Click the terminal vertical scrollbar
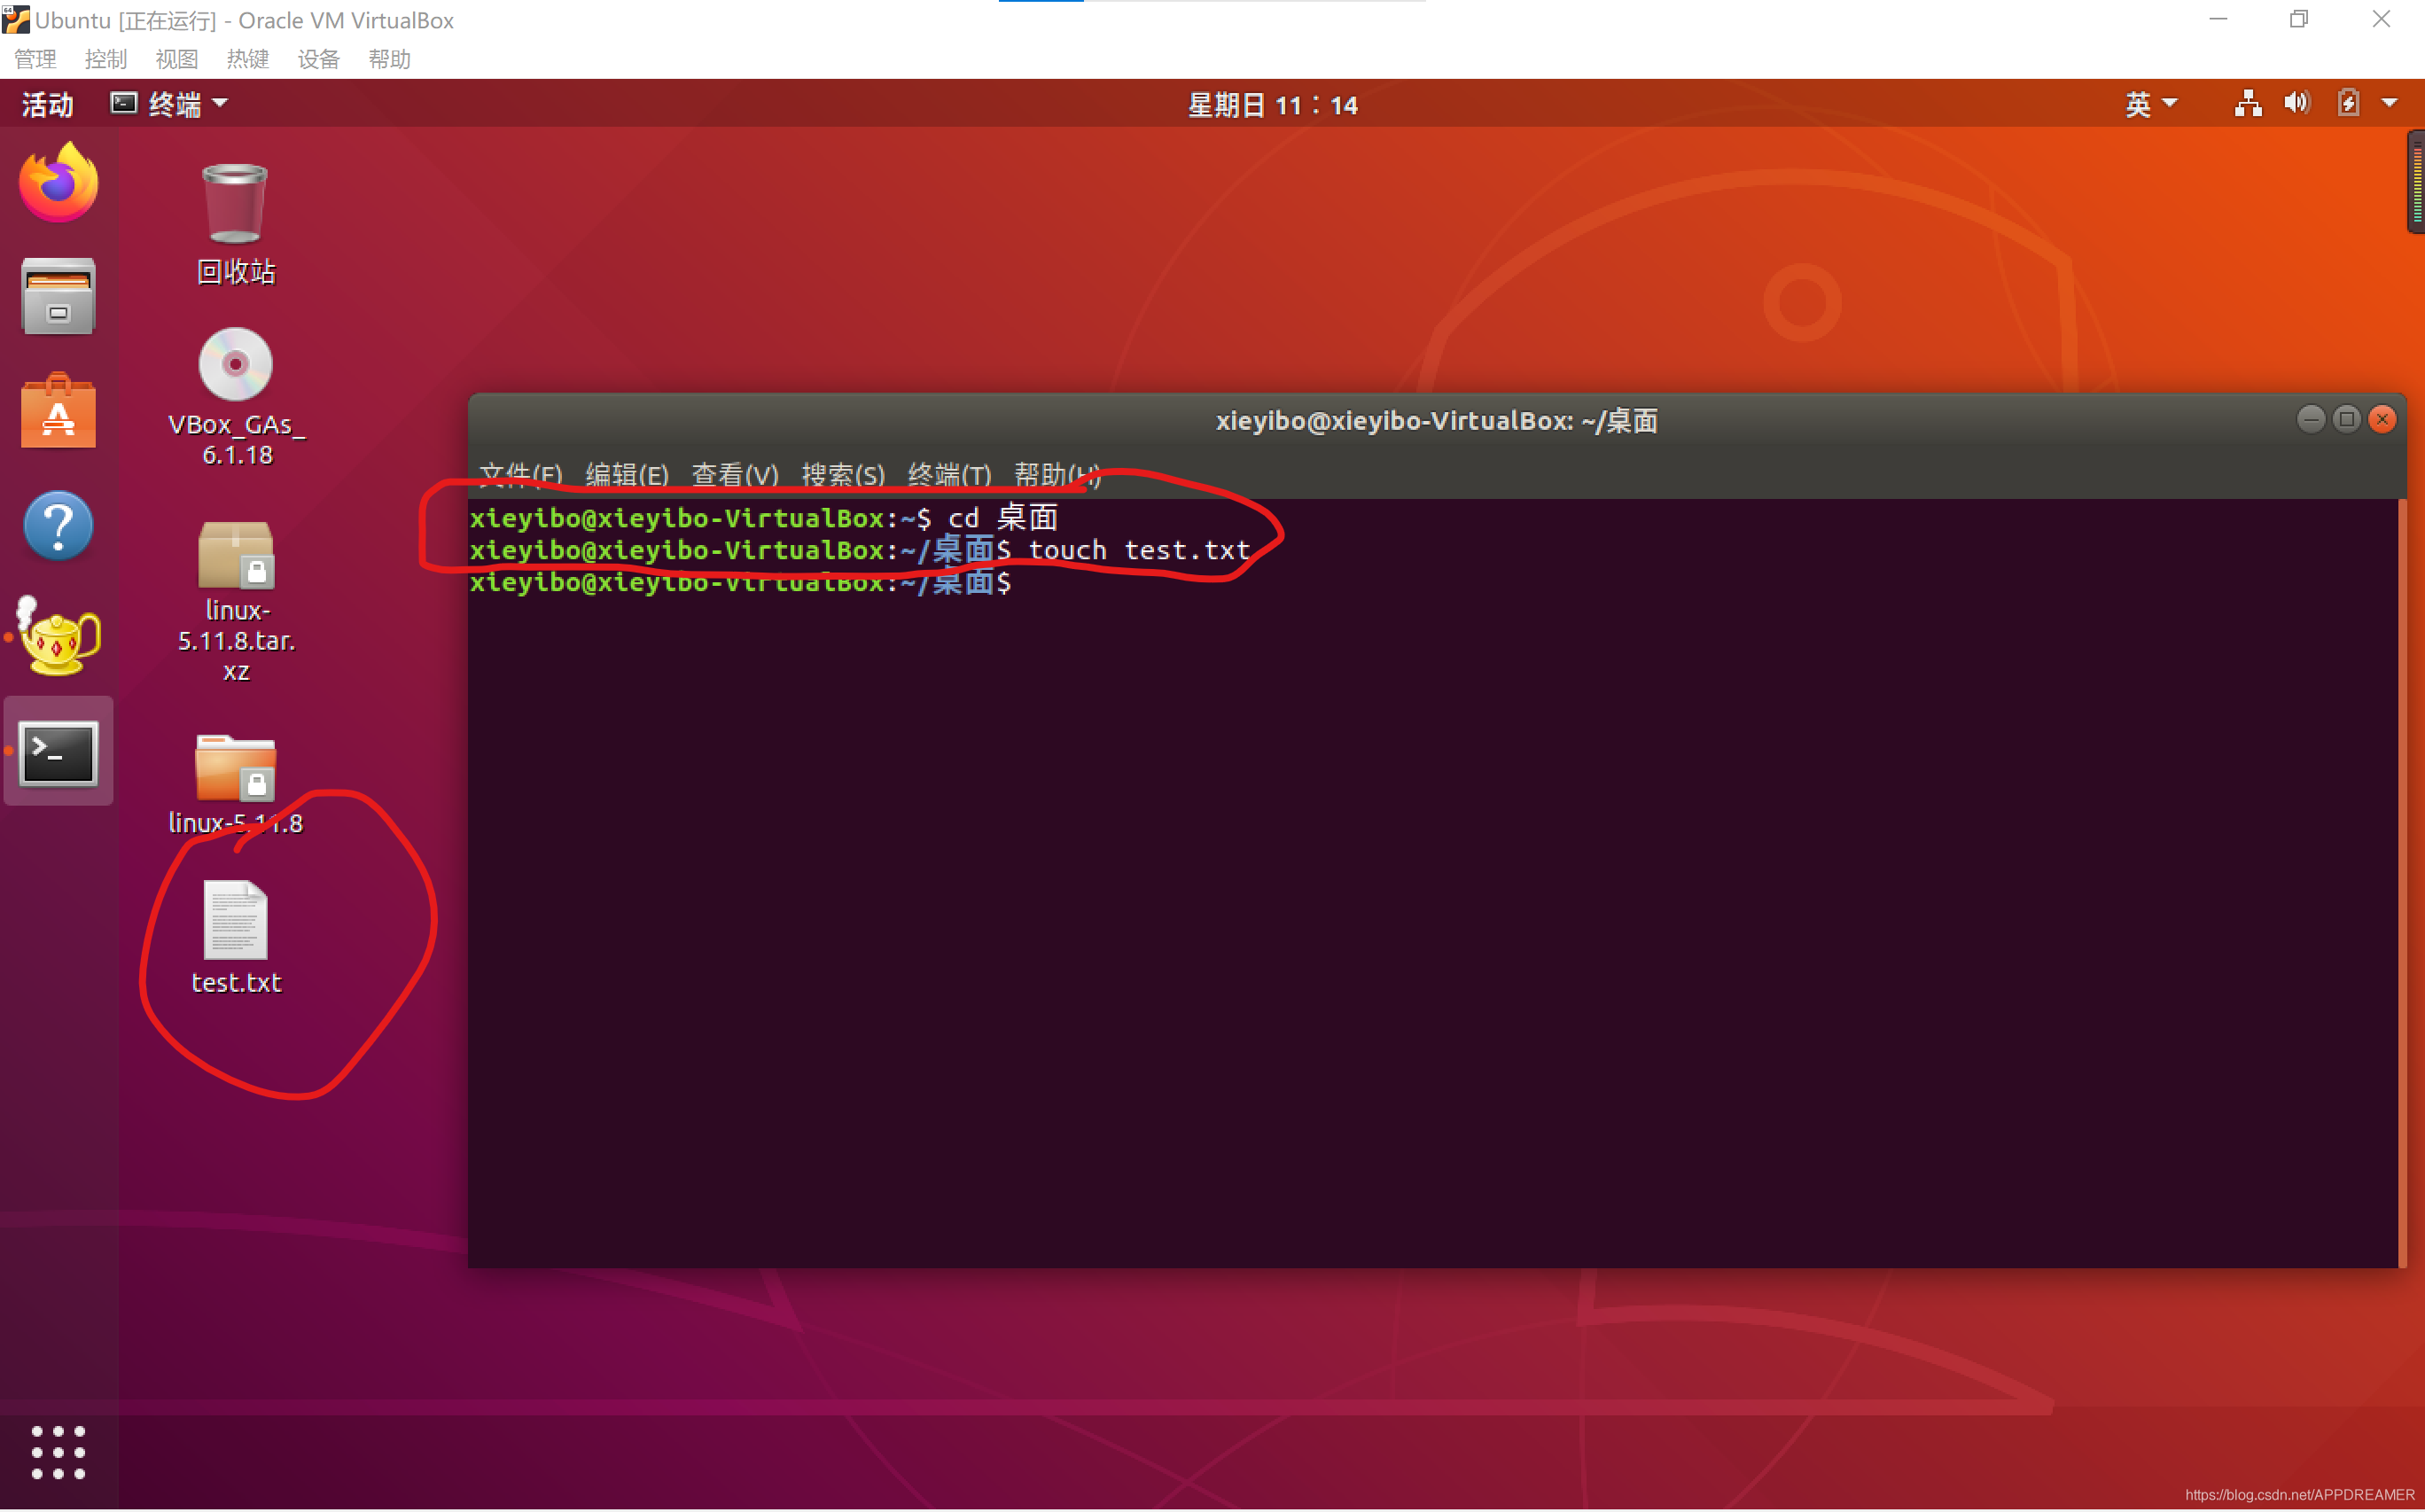The height and width of the screenshot is (1512, 2425). (x=2402, y=882)
